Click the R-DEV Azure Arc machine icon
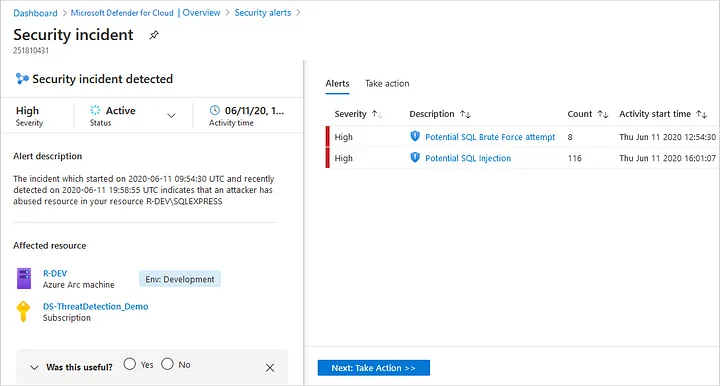The height and width of the screenshot is (386, 720). click(24, 279)
